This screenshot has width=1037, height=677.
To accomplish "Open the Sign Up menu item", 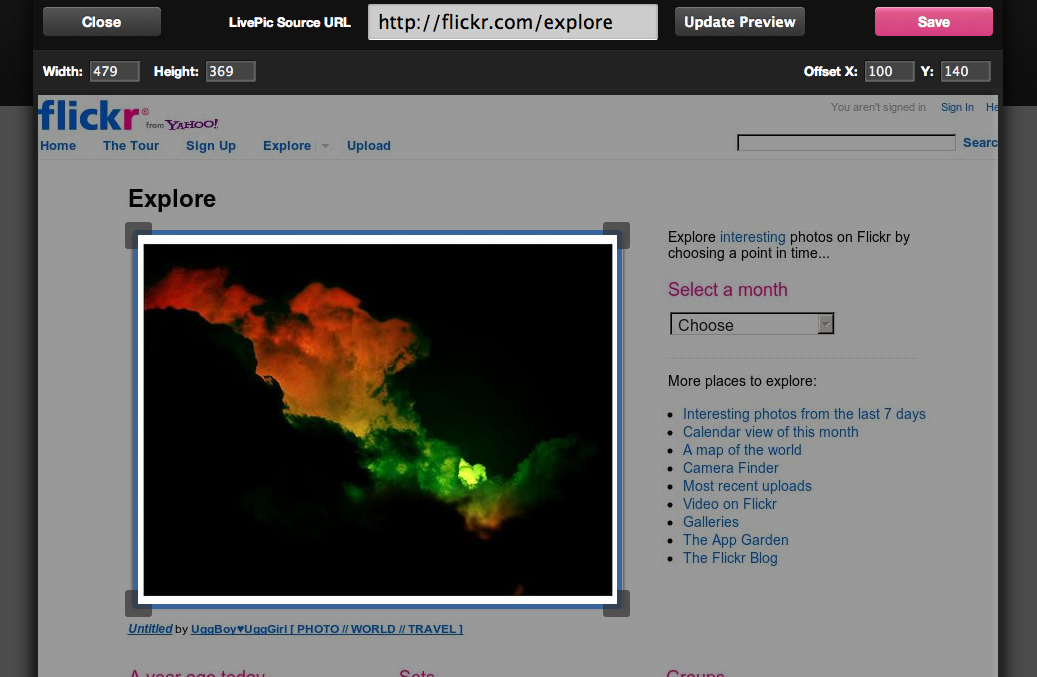I will 210,145.
